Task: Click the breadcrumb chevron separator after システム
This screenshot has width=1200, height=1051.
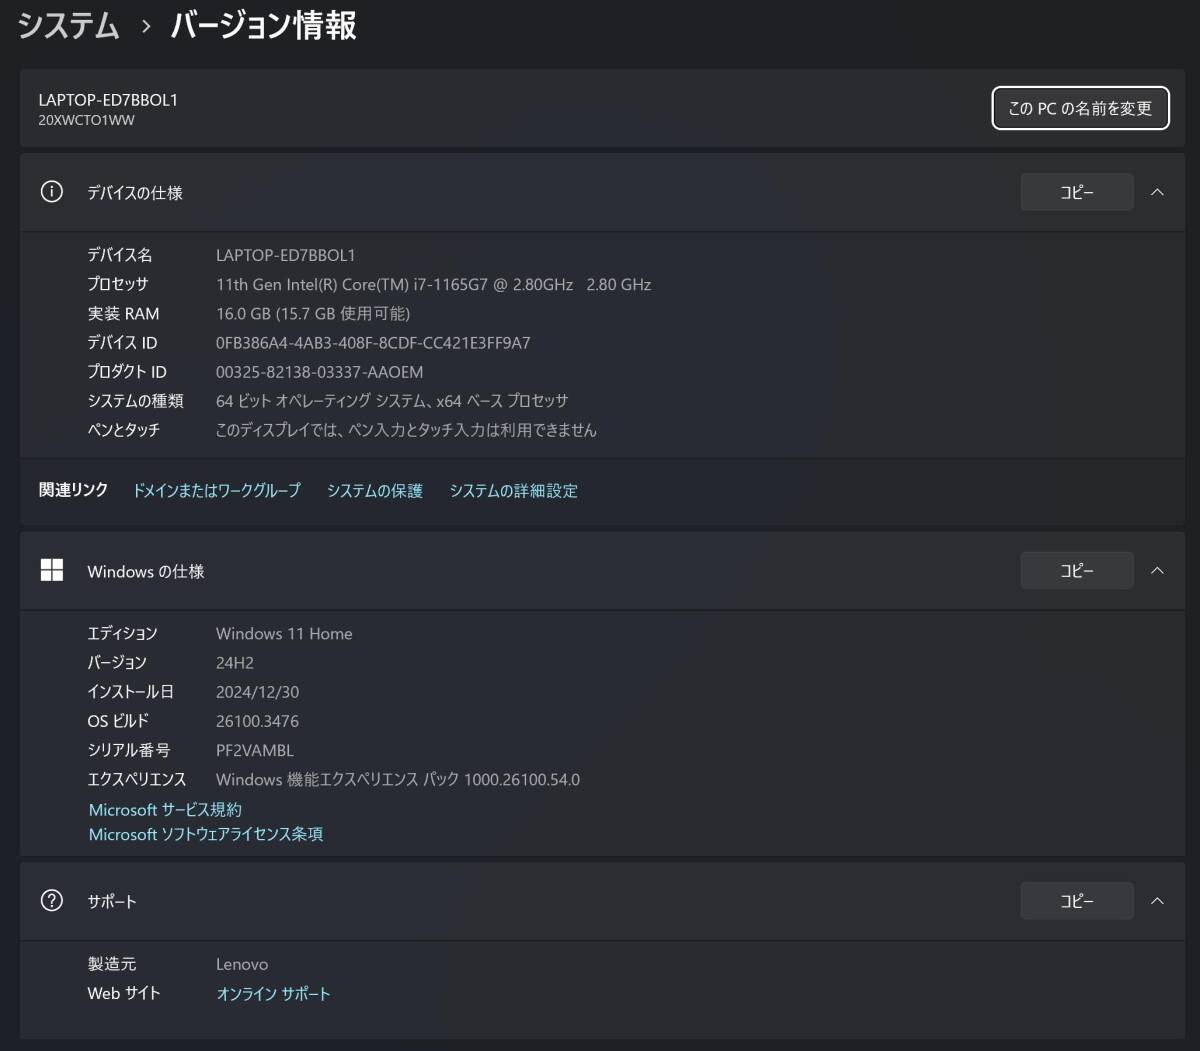Action: (x=146, y=27)
